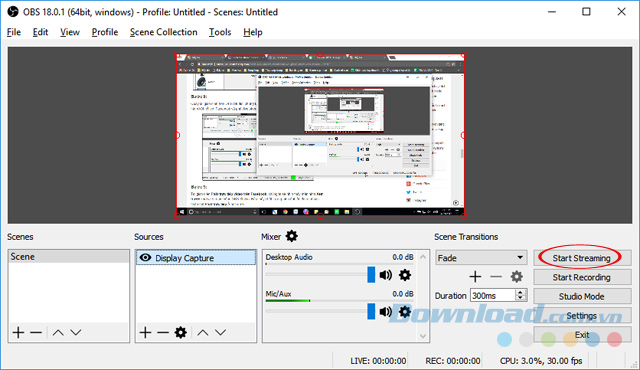Mute Mic/Aux speaker icon

point(386,312)
